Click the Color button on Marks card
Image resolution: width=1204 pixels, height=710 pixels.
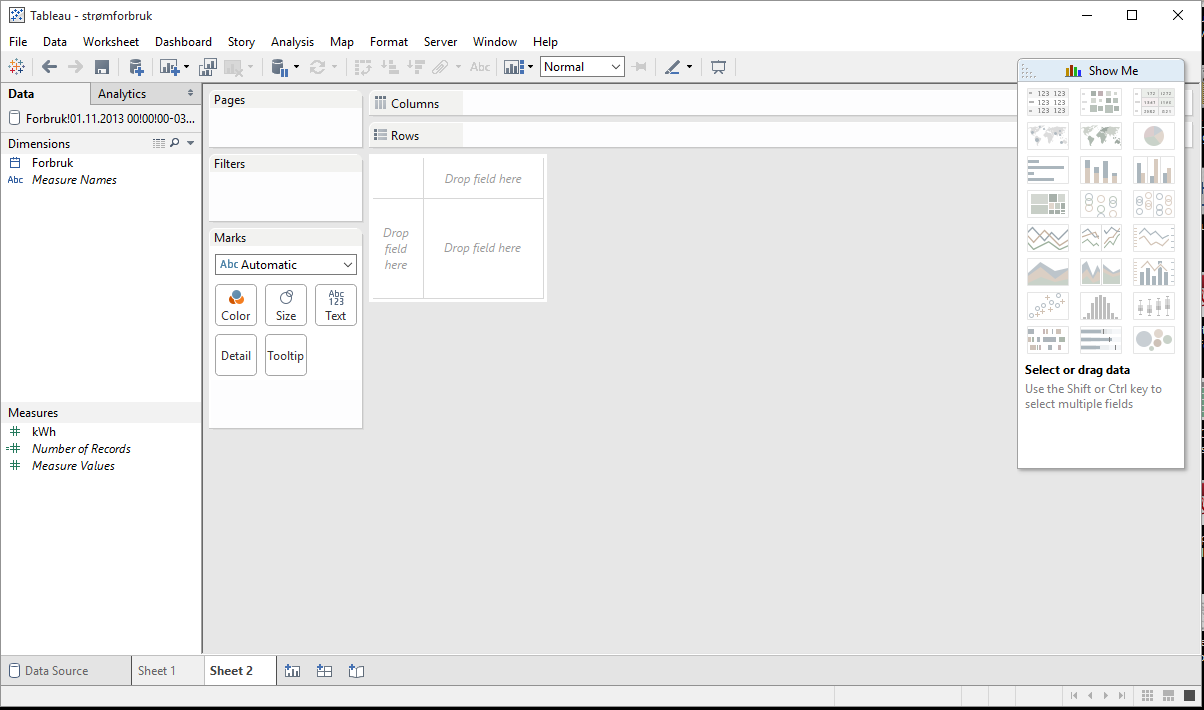click(x=236, y=305)
